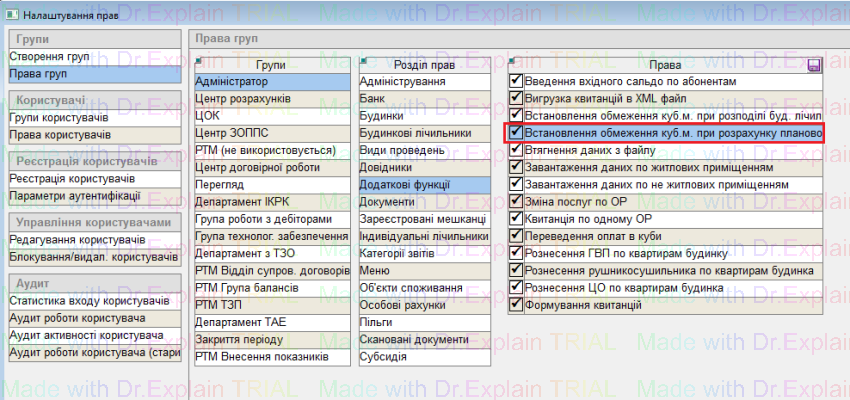This screenshot has height=400, width=850.
Task: Select the Центр розрахунків group
Action: pyautogui.click(x=244, y=98)
